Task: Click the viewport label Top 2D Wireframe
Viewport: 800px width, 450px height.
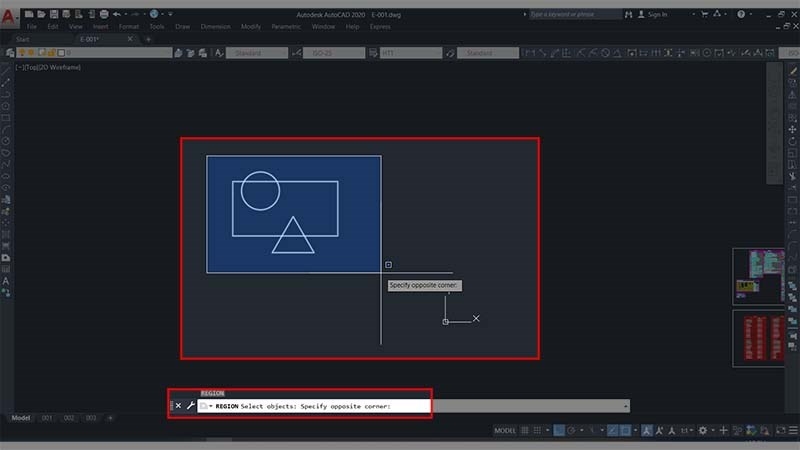Action: tap(48, 67)
